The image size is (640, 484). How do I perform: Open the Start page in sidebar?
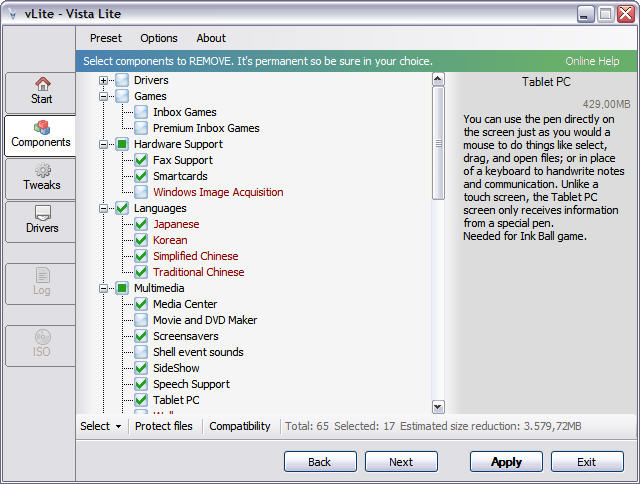pos(40,93)
